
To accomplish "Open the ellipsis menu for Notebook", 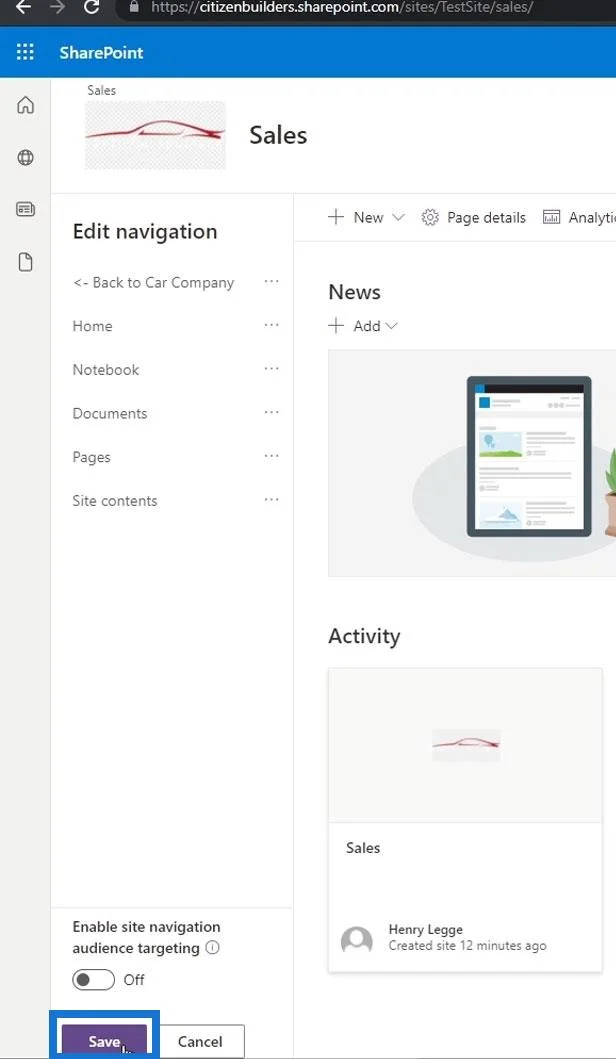I will click(272, 369).
